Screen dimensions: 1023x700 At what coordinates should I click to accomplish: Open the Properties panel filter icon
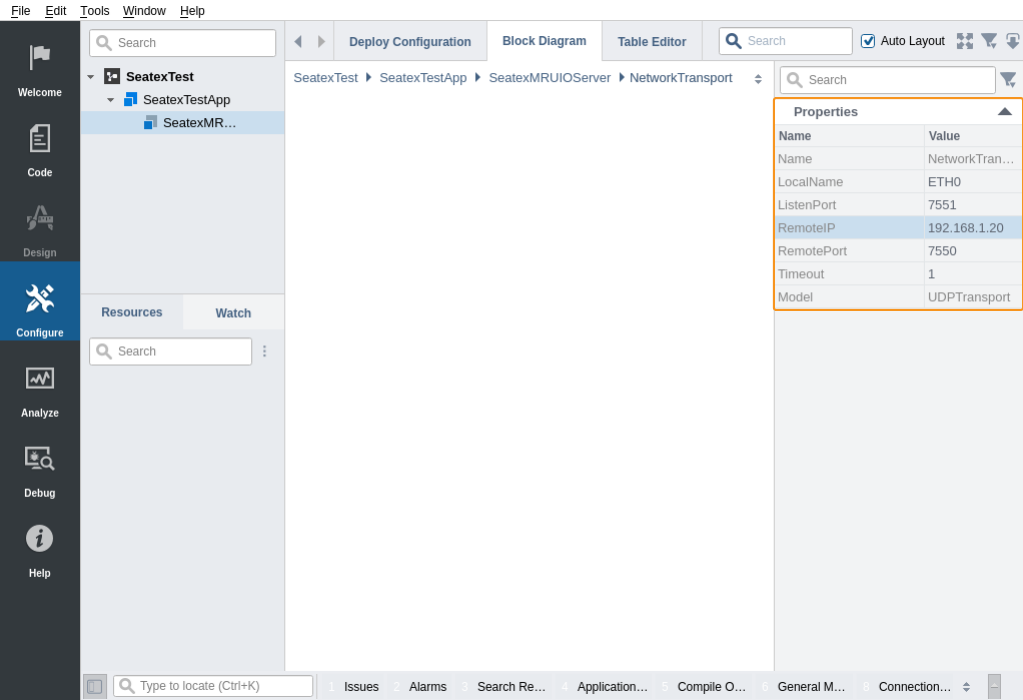pos(1008,80)
